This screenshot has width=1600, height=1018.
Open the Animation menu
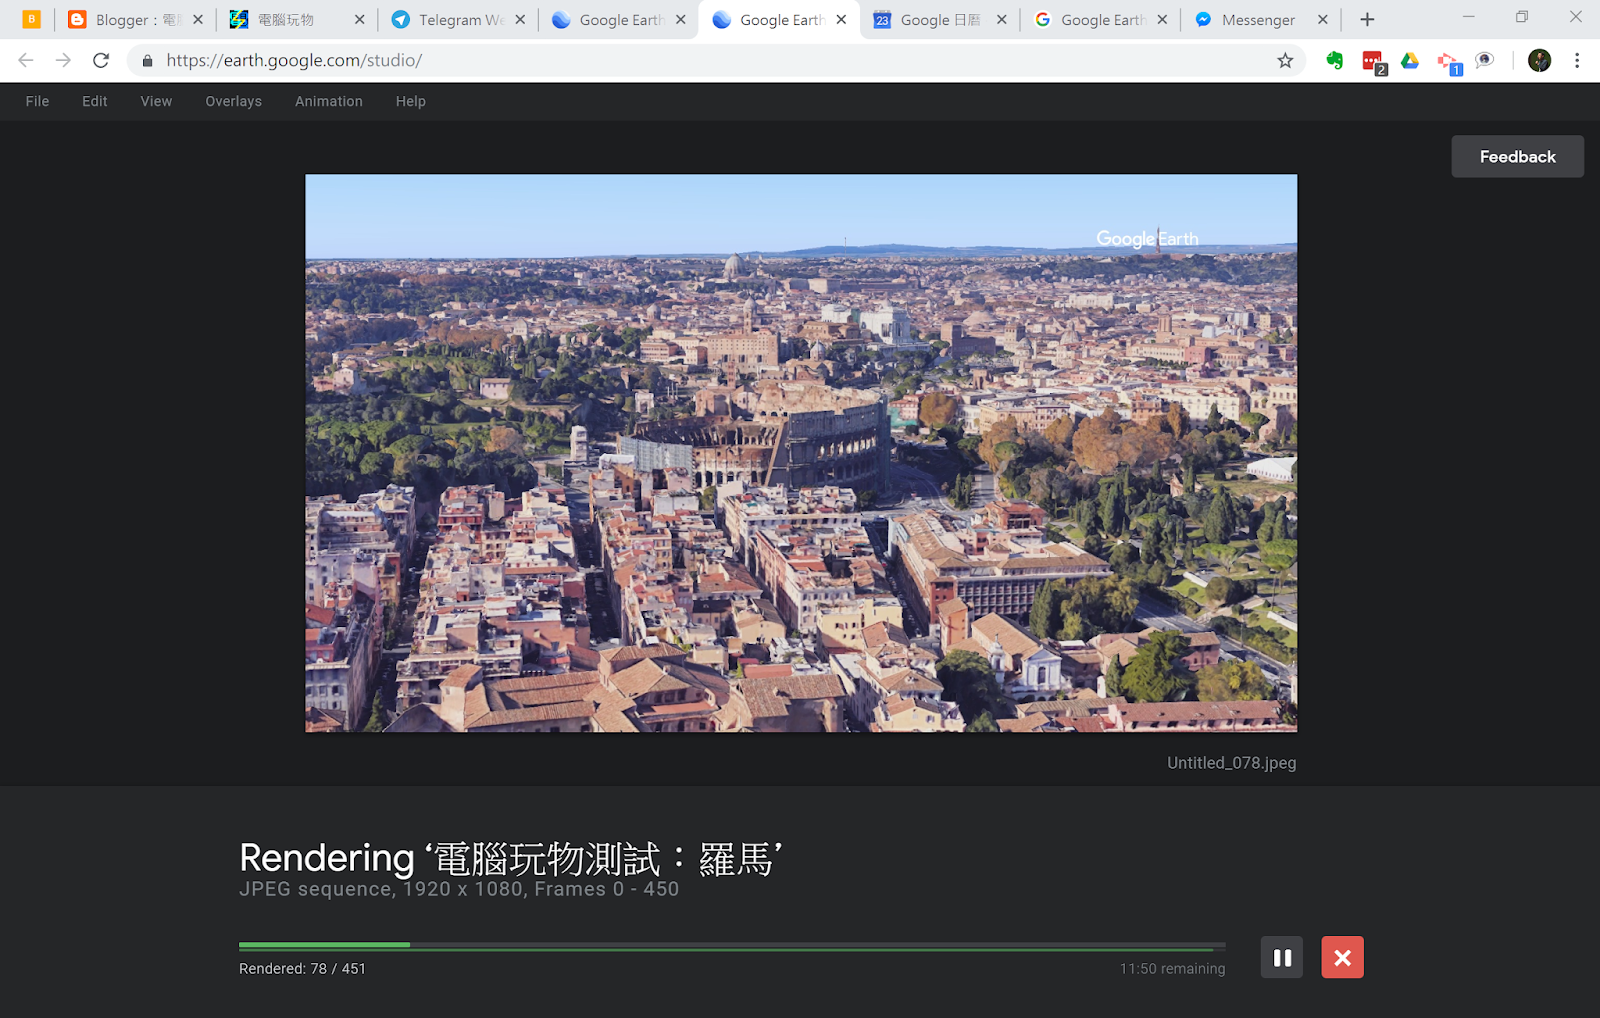pos(328,101)
